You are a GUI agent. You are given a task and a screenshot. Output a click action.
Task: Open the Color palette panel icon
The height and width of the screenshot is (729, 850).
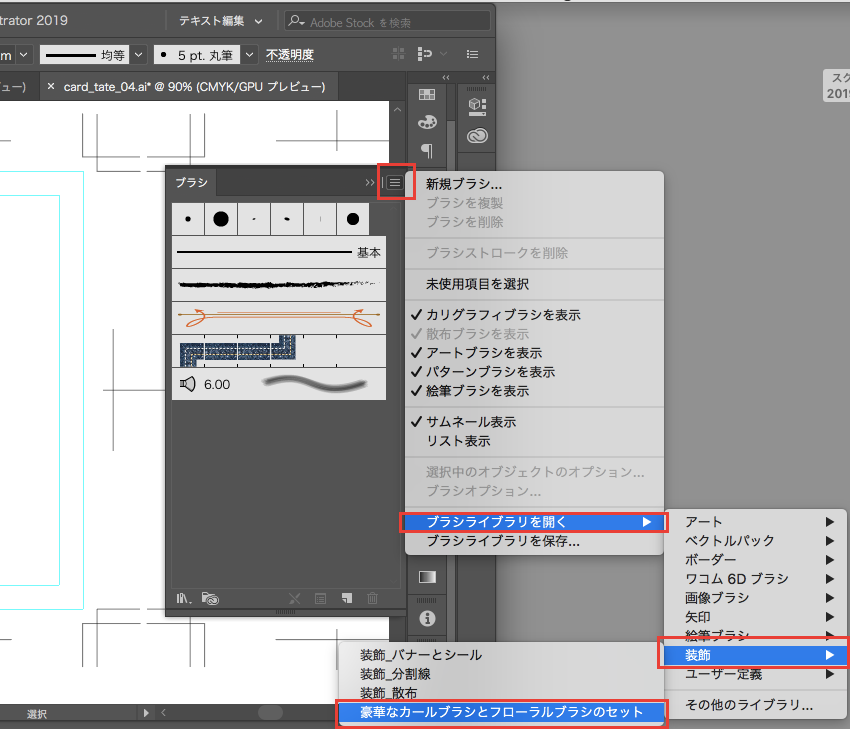pyautogui.click(x=427, y=122)
